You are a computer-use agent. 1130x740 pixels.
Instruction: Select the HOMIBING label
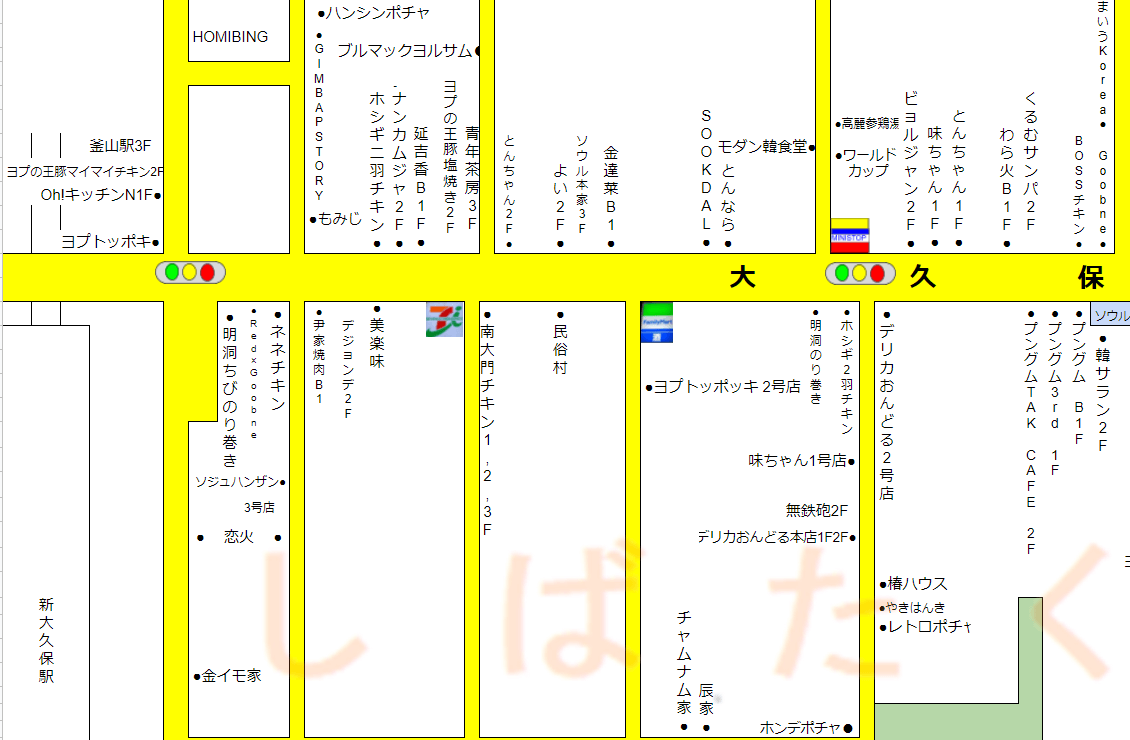230,37
